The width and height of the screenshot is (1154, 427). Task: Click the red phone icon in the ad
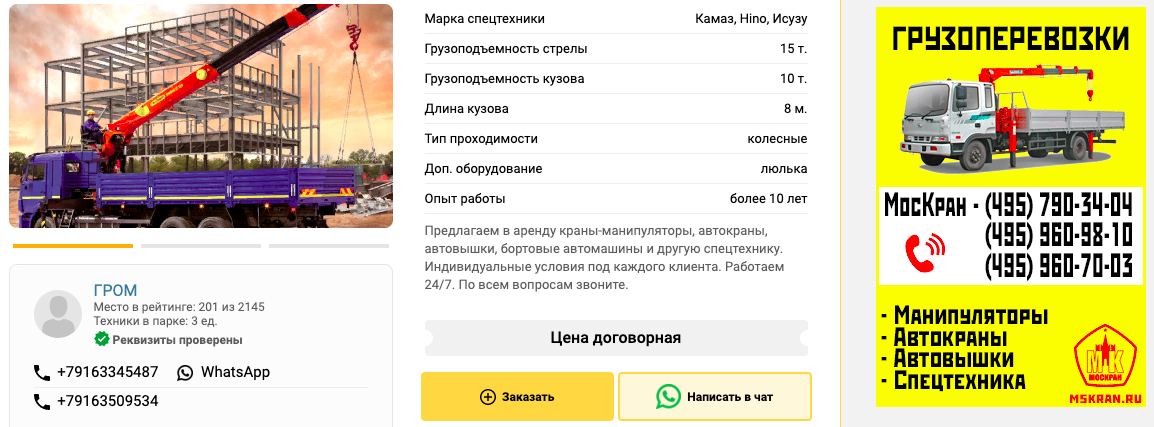pyautogui.click(x=925, y=253)
